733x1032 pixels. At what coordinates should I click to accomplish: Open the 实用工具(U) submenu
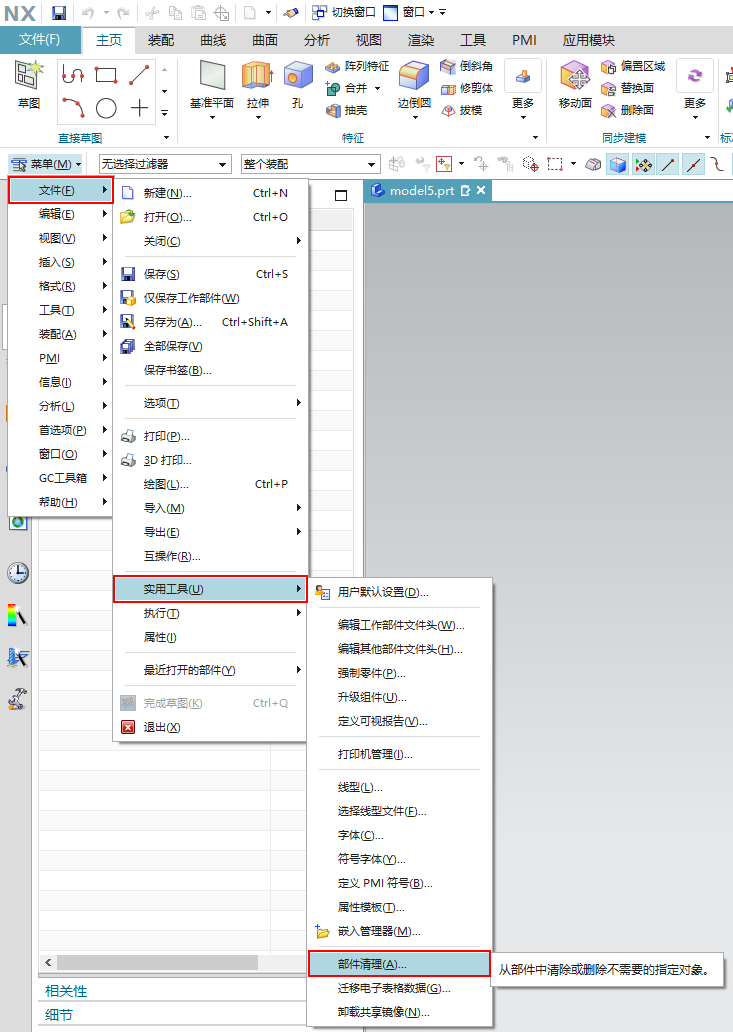click(x=211, y=589)
